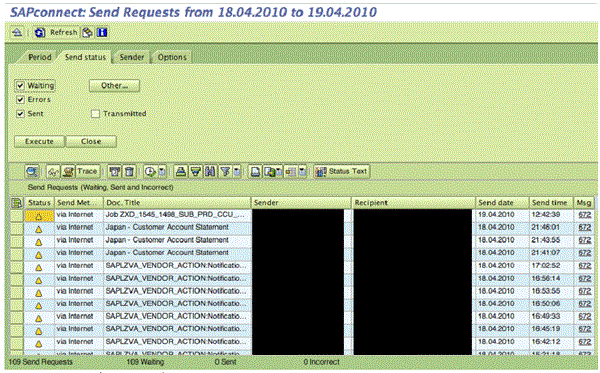Select row selector for 21:43:55 send time
This screenshot has height=373, width=600.
(17, 241)
